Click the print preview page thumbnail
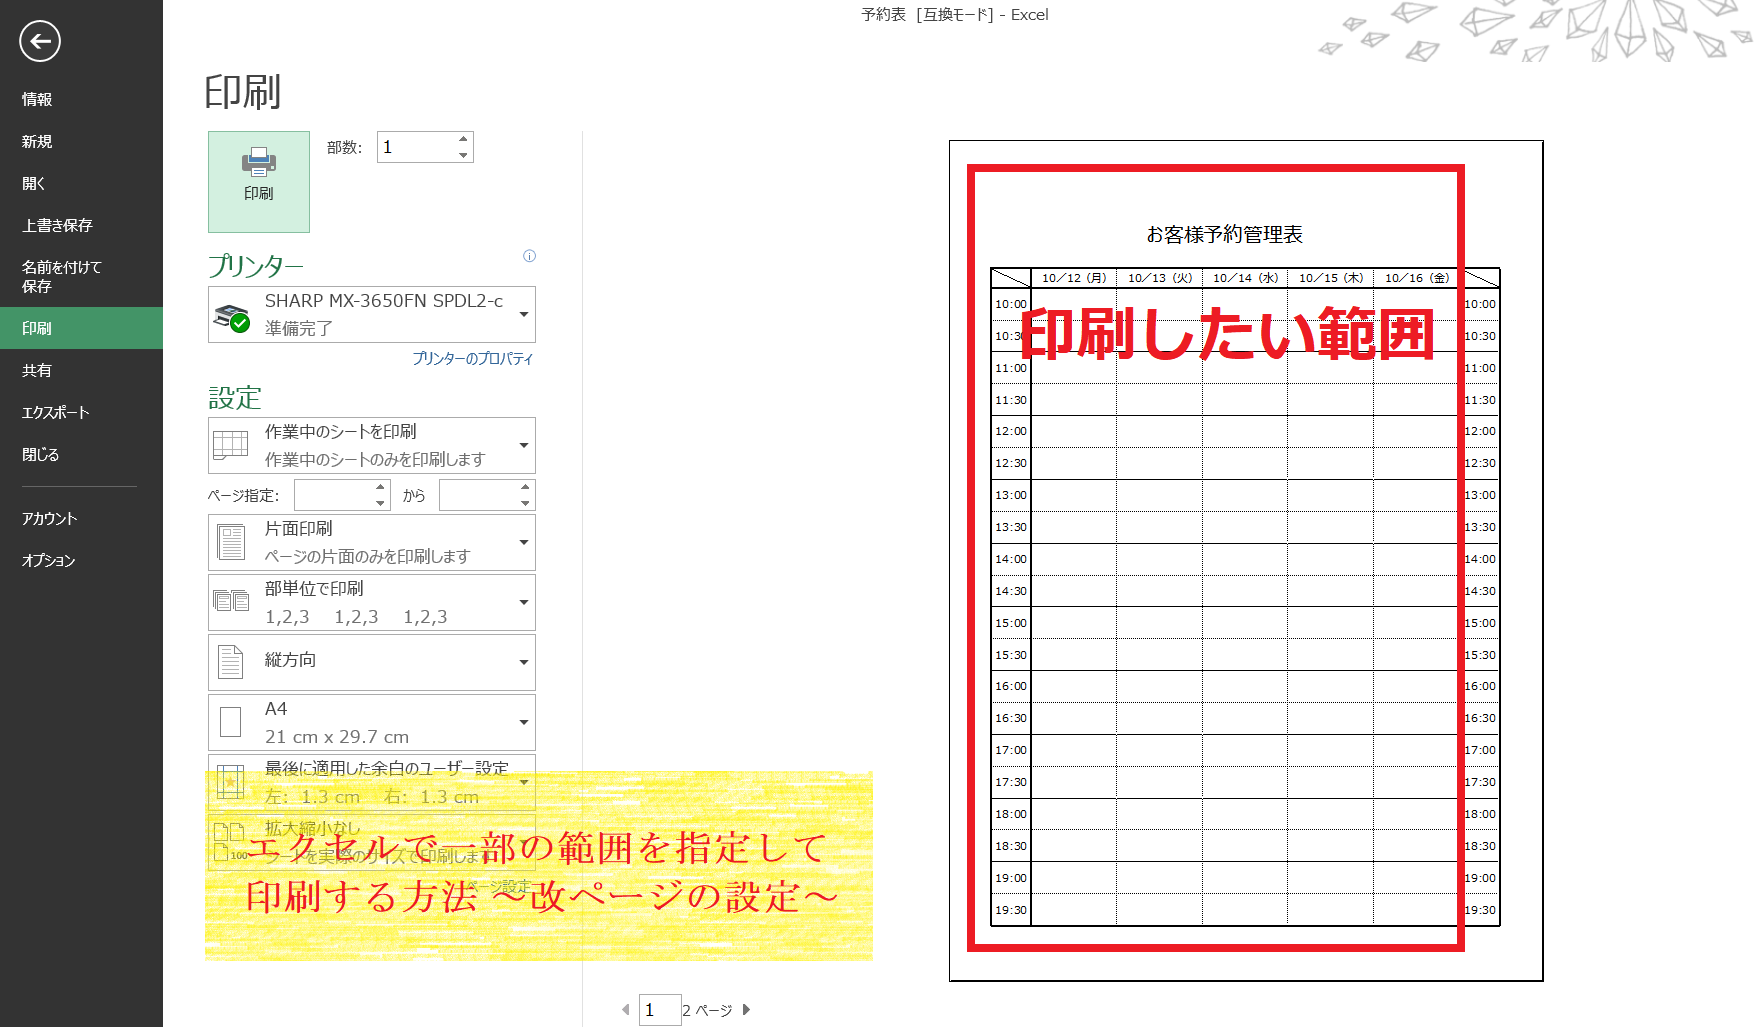This screenshot has height=1027, width=1763. coord(1246,561)
